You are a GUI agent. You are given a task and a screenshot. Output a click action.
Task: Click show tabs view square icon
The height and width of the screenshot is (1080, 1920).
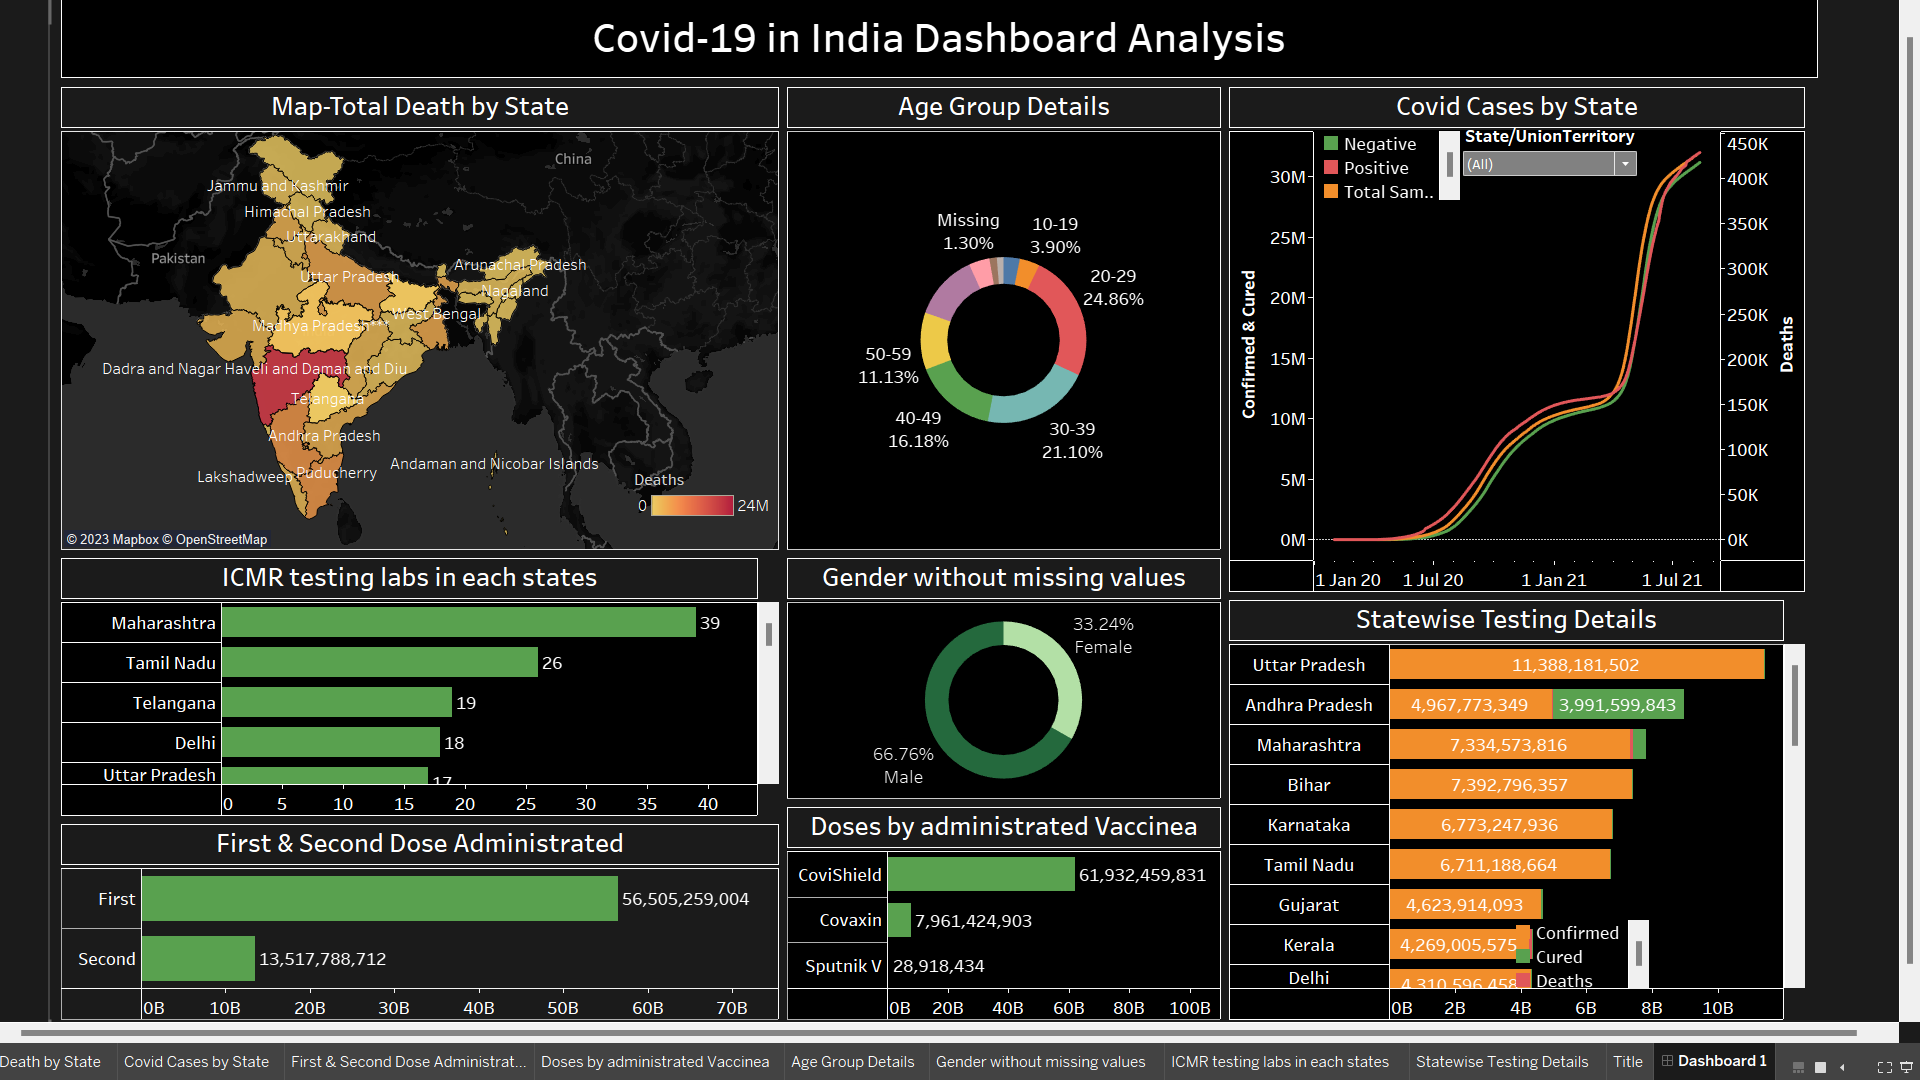click(x=1820, y=1067)
